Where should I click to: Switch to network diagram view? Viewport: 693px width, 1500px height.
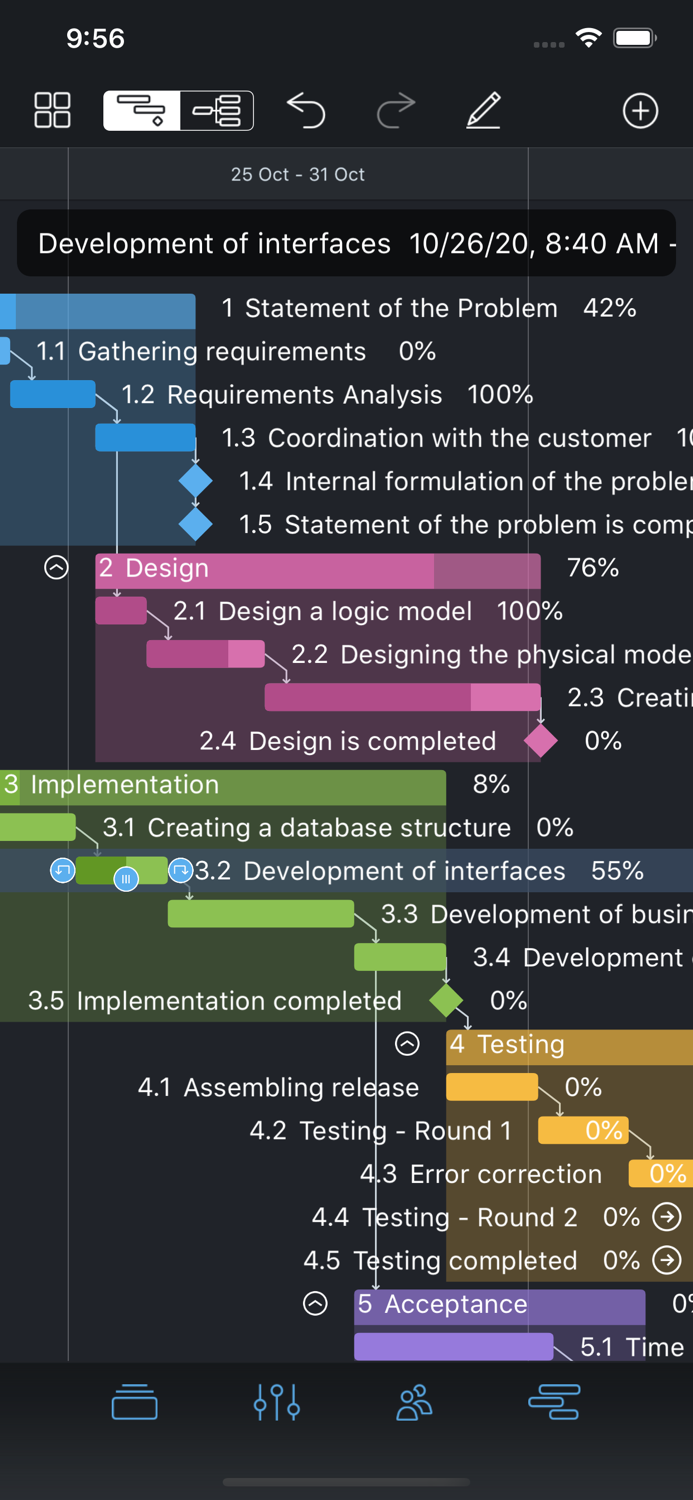click(x=217, y=110)
